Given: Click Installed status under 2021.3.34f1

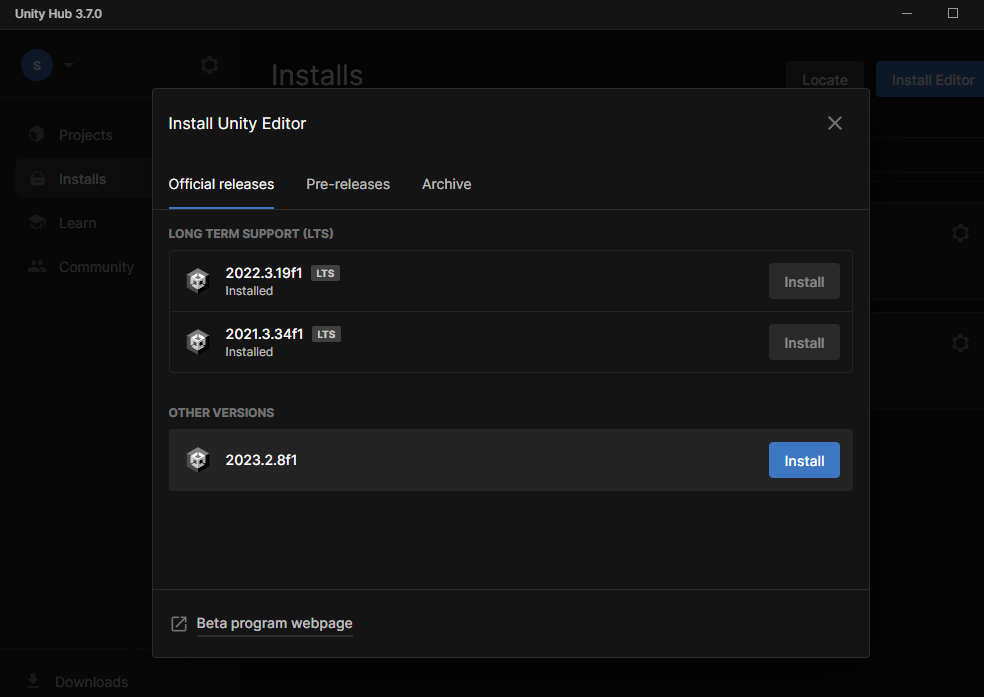Looking at the screenshot, I should (249, 352).
